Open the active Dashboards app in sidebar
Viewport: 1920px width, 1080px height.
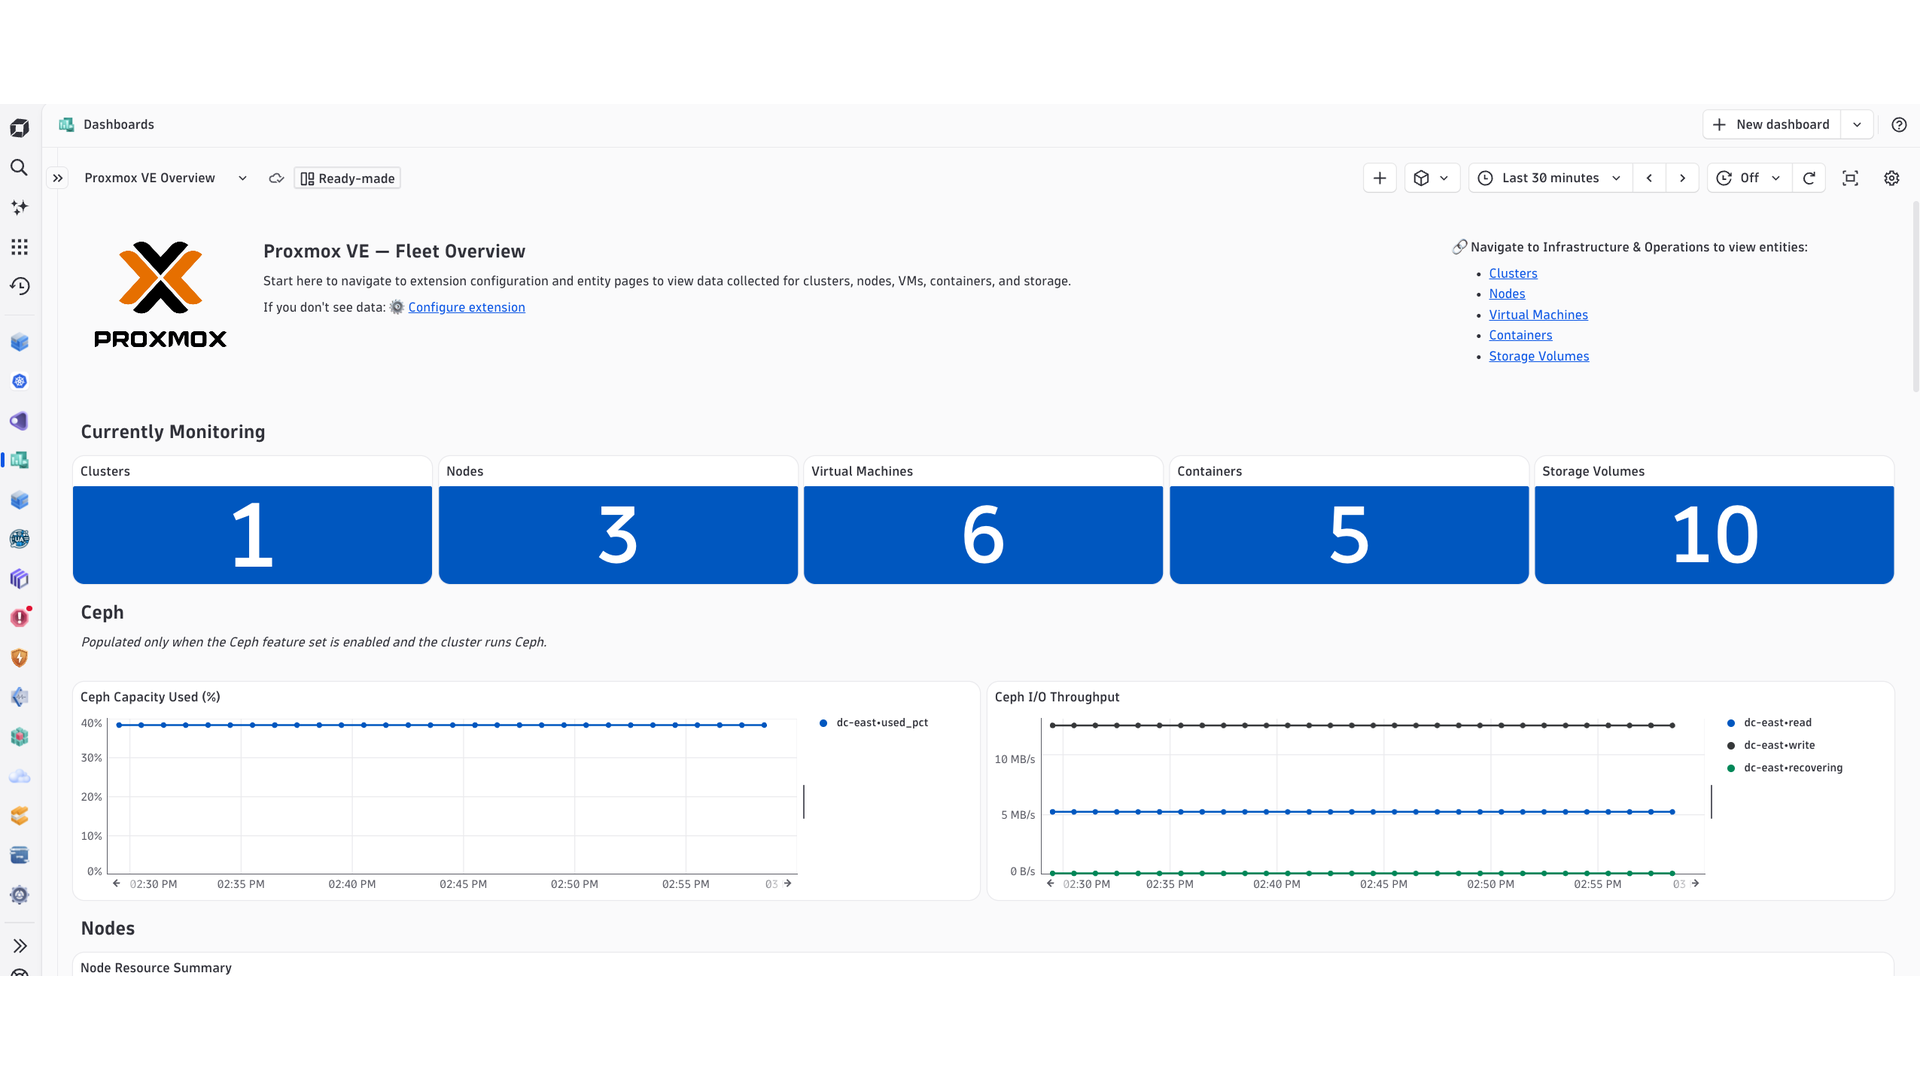click(x=19, y=460)
